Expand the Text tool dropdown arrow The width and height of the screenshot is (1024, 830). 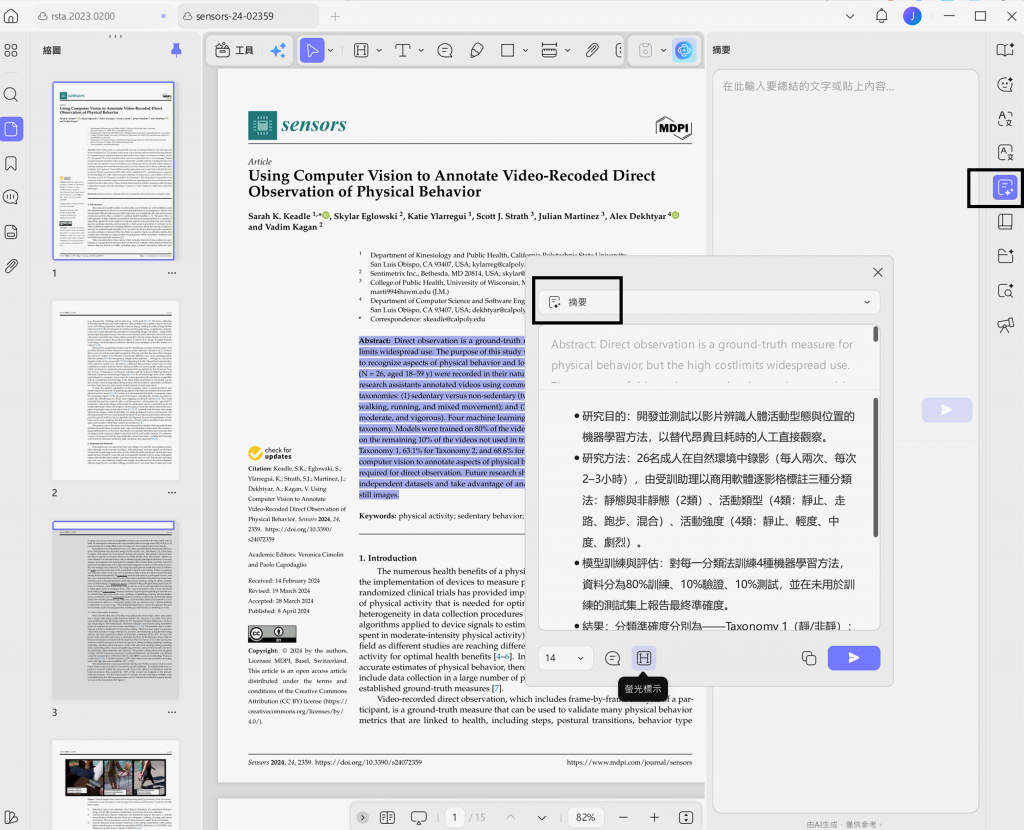point(421,50)
